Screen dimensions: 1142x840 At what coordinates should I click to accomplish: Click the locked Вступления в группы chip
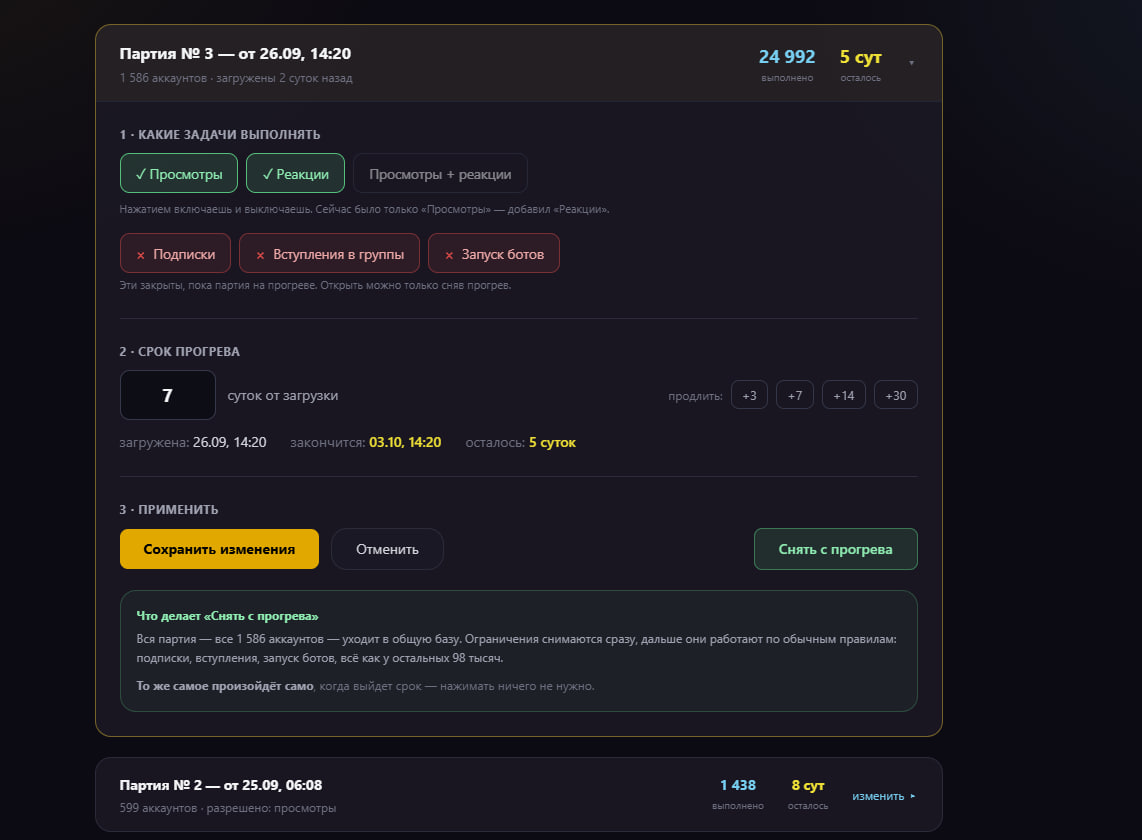[329, 254]
